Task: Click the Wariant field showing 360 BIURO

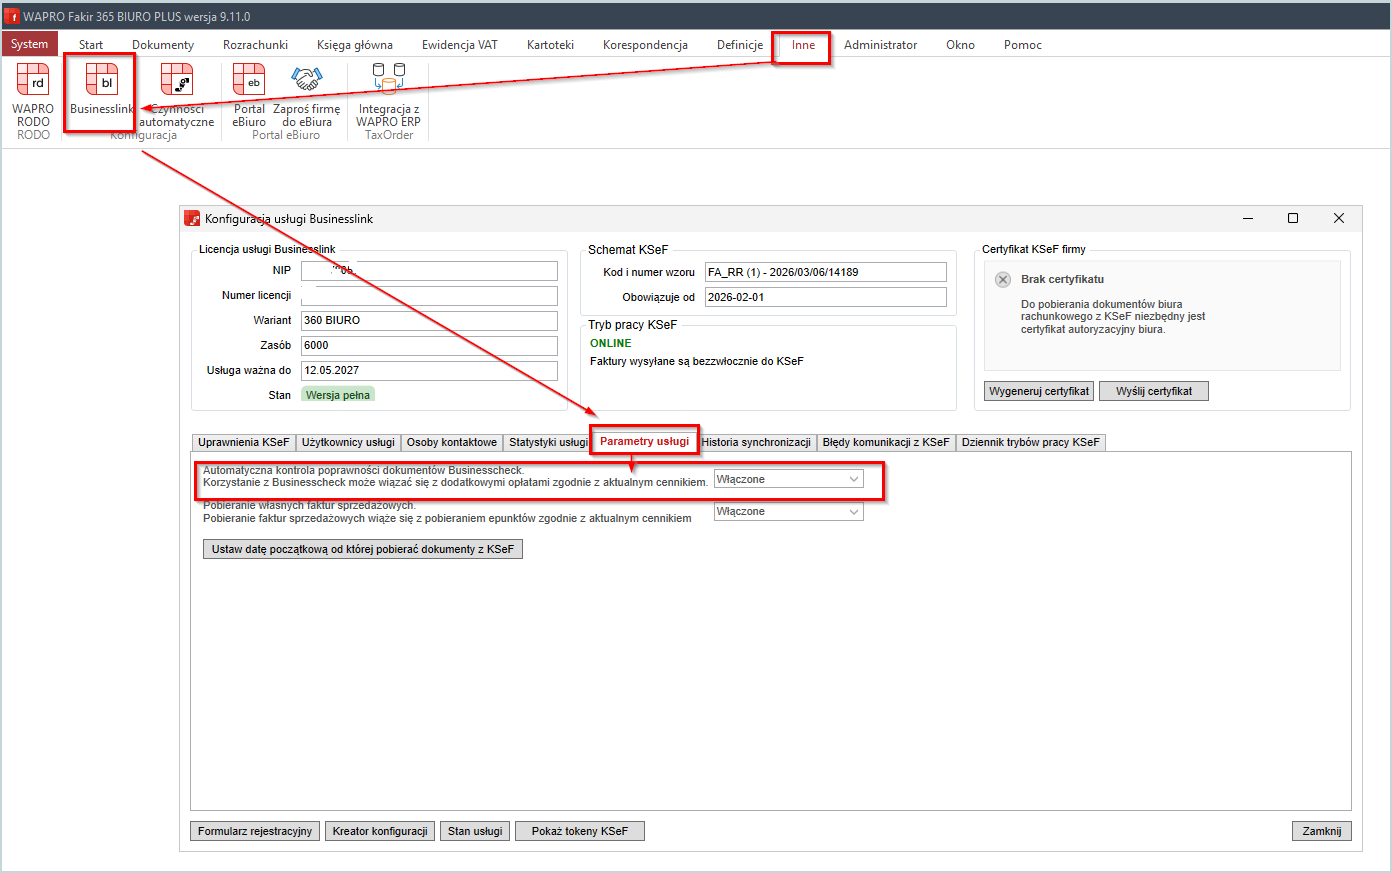Action: click(429, 321)
